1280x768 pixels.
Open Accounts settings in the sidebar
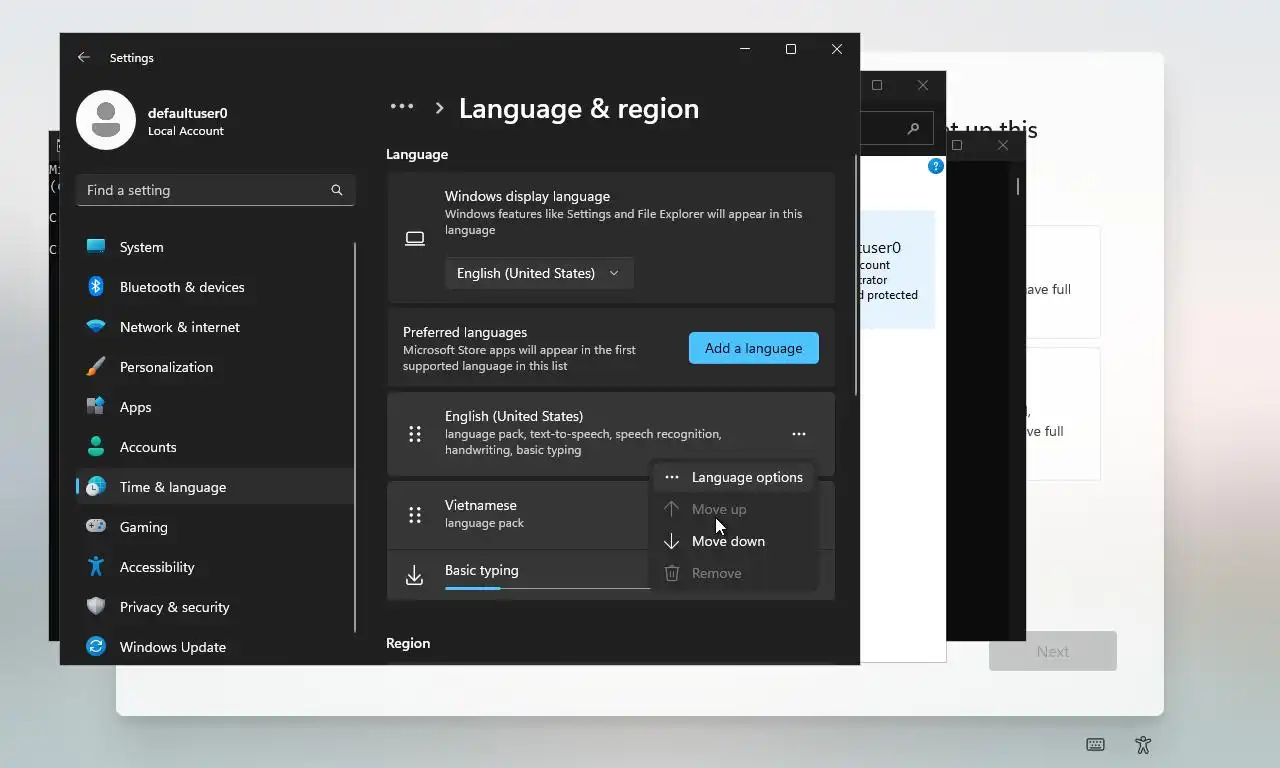pyautogui.click(x=215, y=447)
